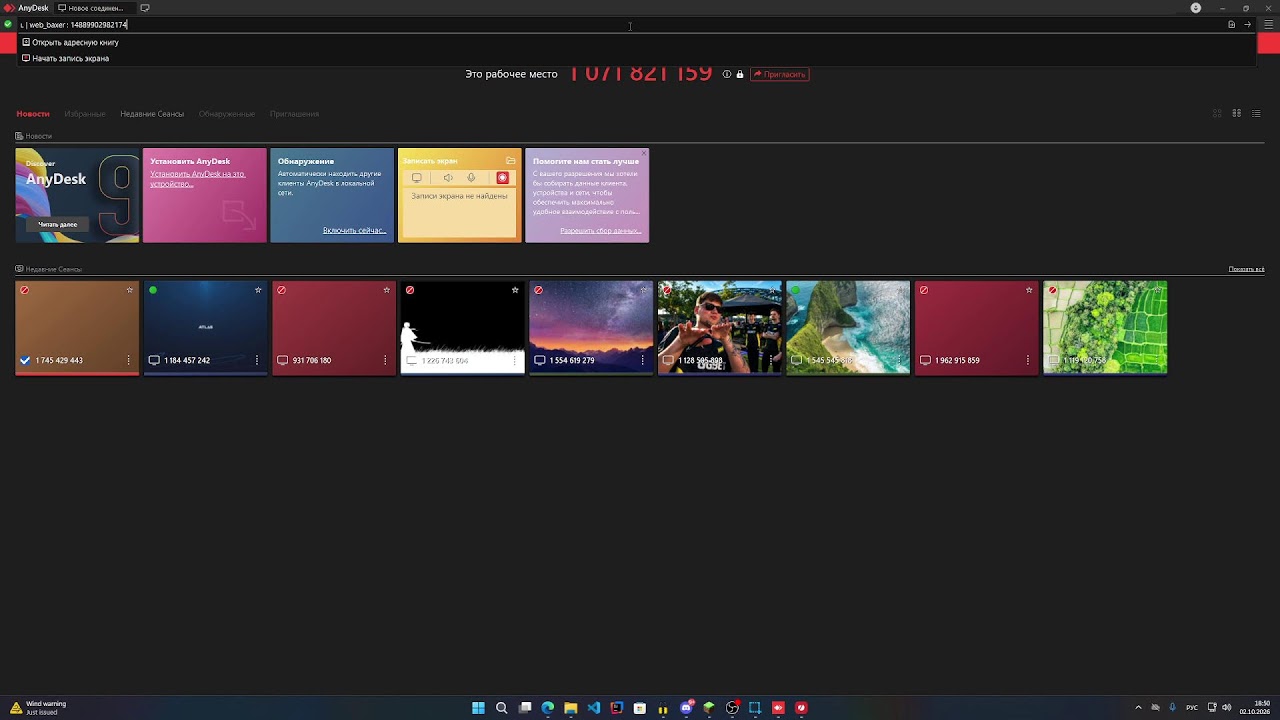Open the AnyDesk main hamburger menu
The width and height of the screenshot is (1280, 720).
[x=1268, y=24]
